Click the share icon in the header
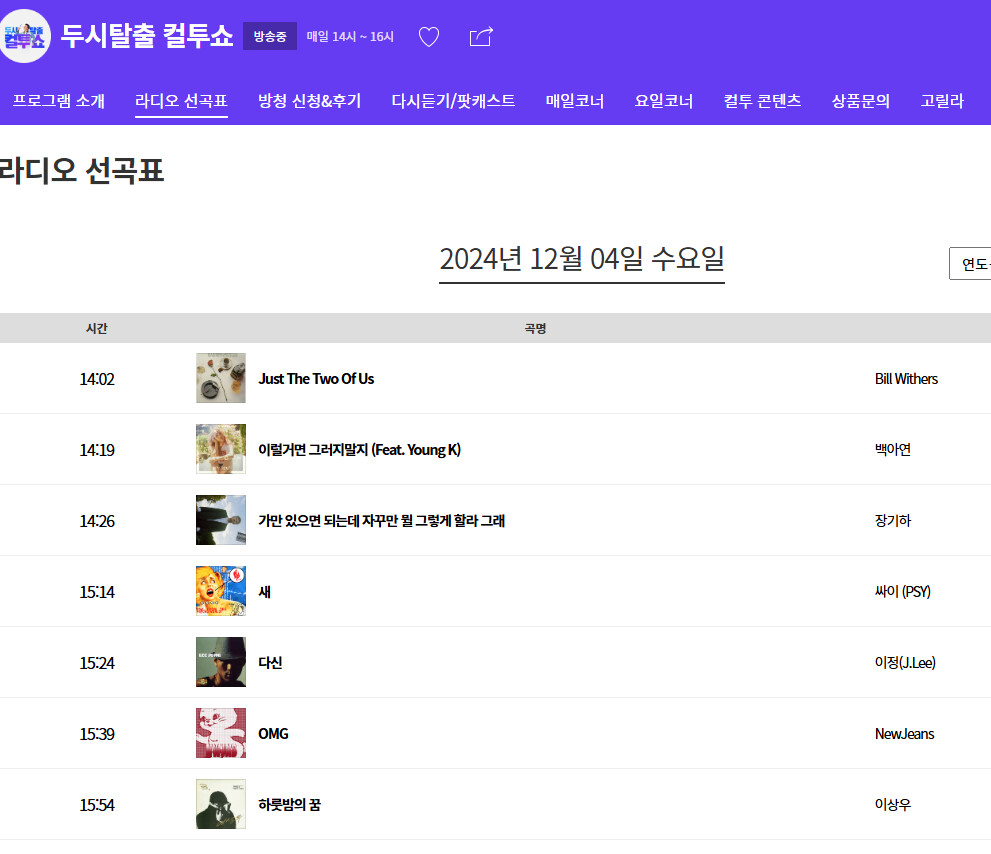The width and height of the screenshot is (991, 854). [x=481, y=37]
